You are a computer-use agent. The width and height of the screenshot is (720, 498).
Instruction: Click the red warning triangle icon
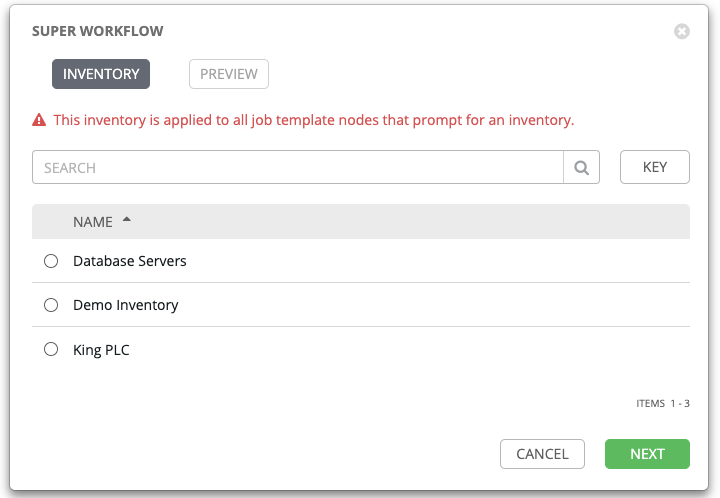39,120
